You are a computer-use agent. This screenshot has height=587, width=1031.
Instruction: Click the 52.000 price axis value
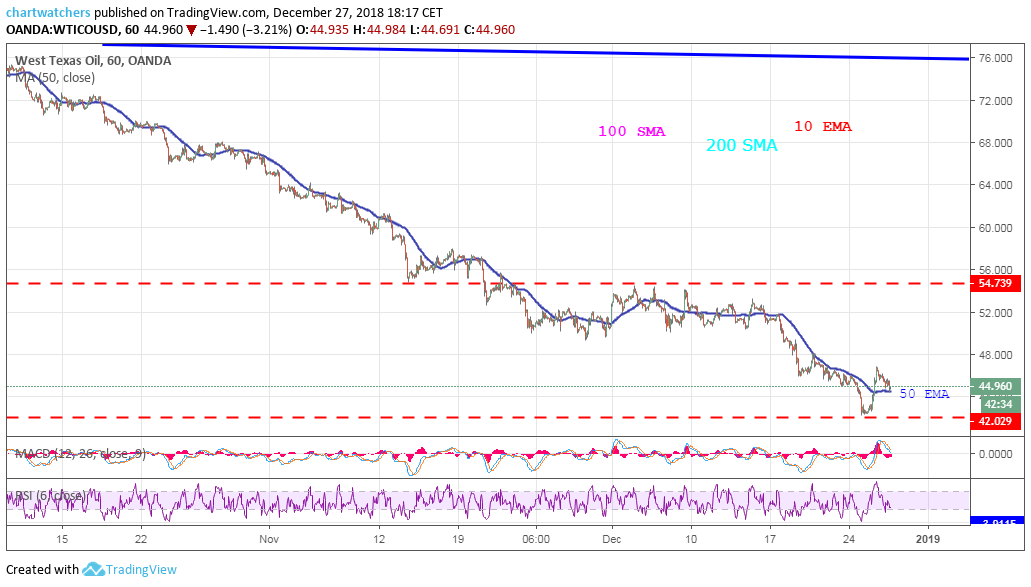[995, 313]
